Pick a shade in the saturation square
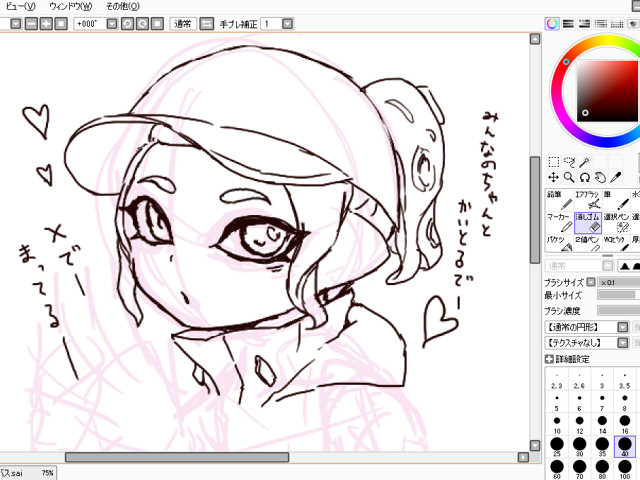Image resolution: width=640 pixels, height=480 pixels. coord(607,91)
